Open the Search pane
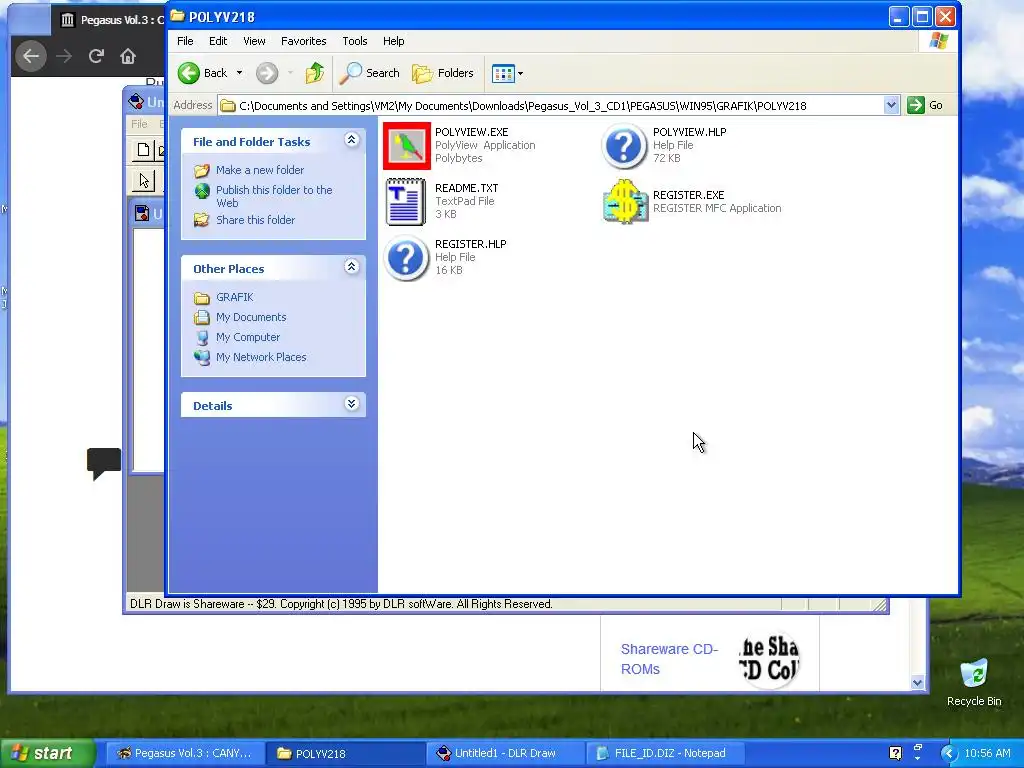1024x768 pixels. coord(370,73)
